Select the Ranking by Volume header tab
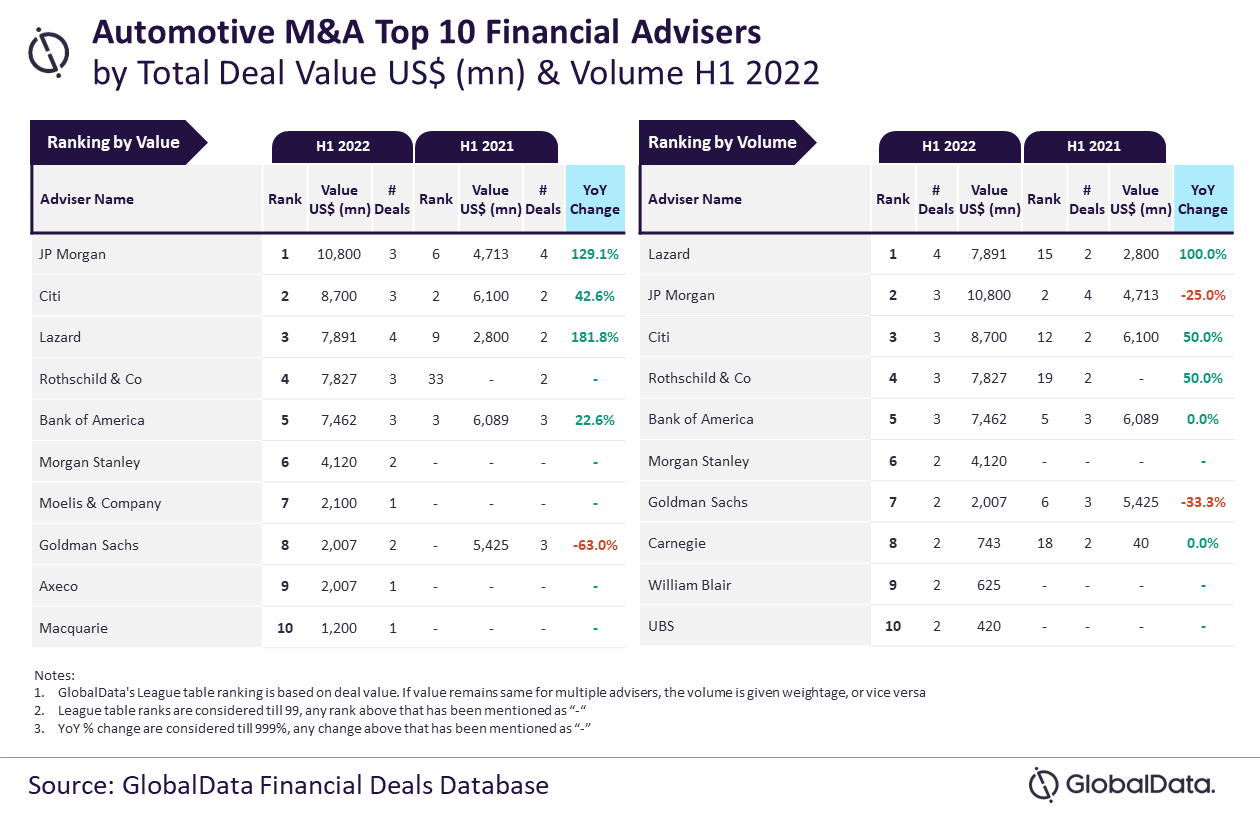This screenshot has height=816, width=1260. click(x=726, y=142)
